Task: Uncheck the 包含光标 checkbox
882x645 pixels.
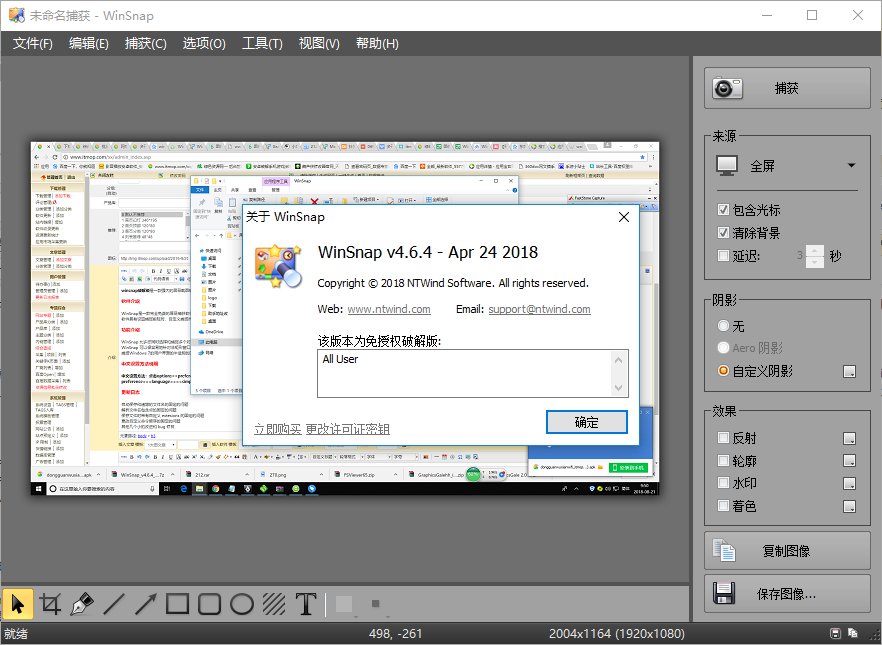Action: (723, 210)
